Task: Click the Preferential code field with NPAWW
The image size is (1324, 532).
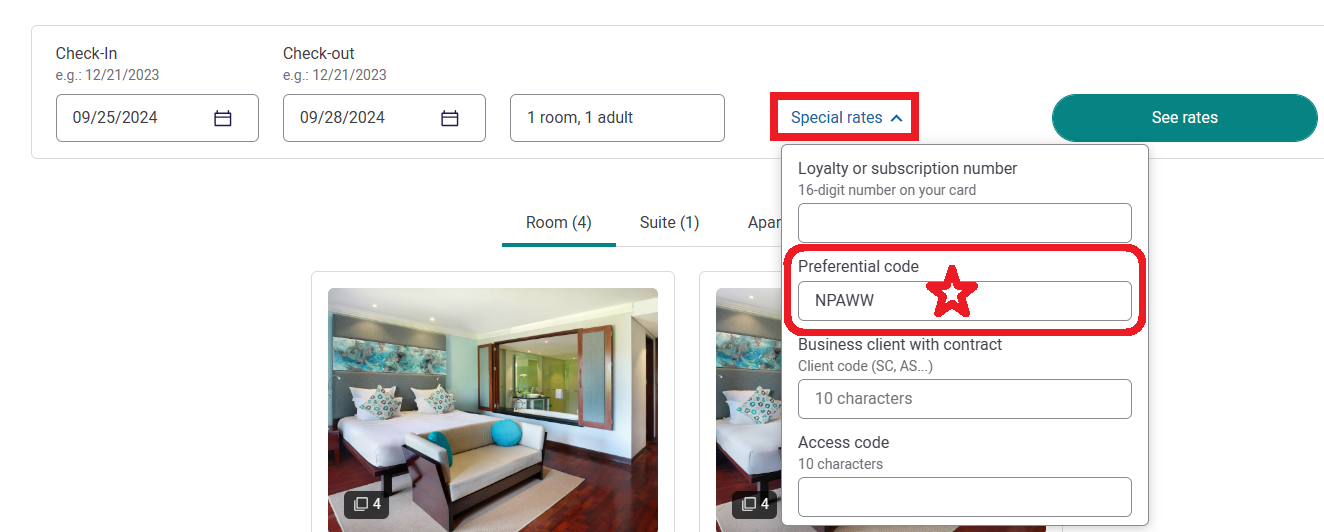Action: pyautogui.click(x=965, y=301)
